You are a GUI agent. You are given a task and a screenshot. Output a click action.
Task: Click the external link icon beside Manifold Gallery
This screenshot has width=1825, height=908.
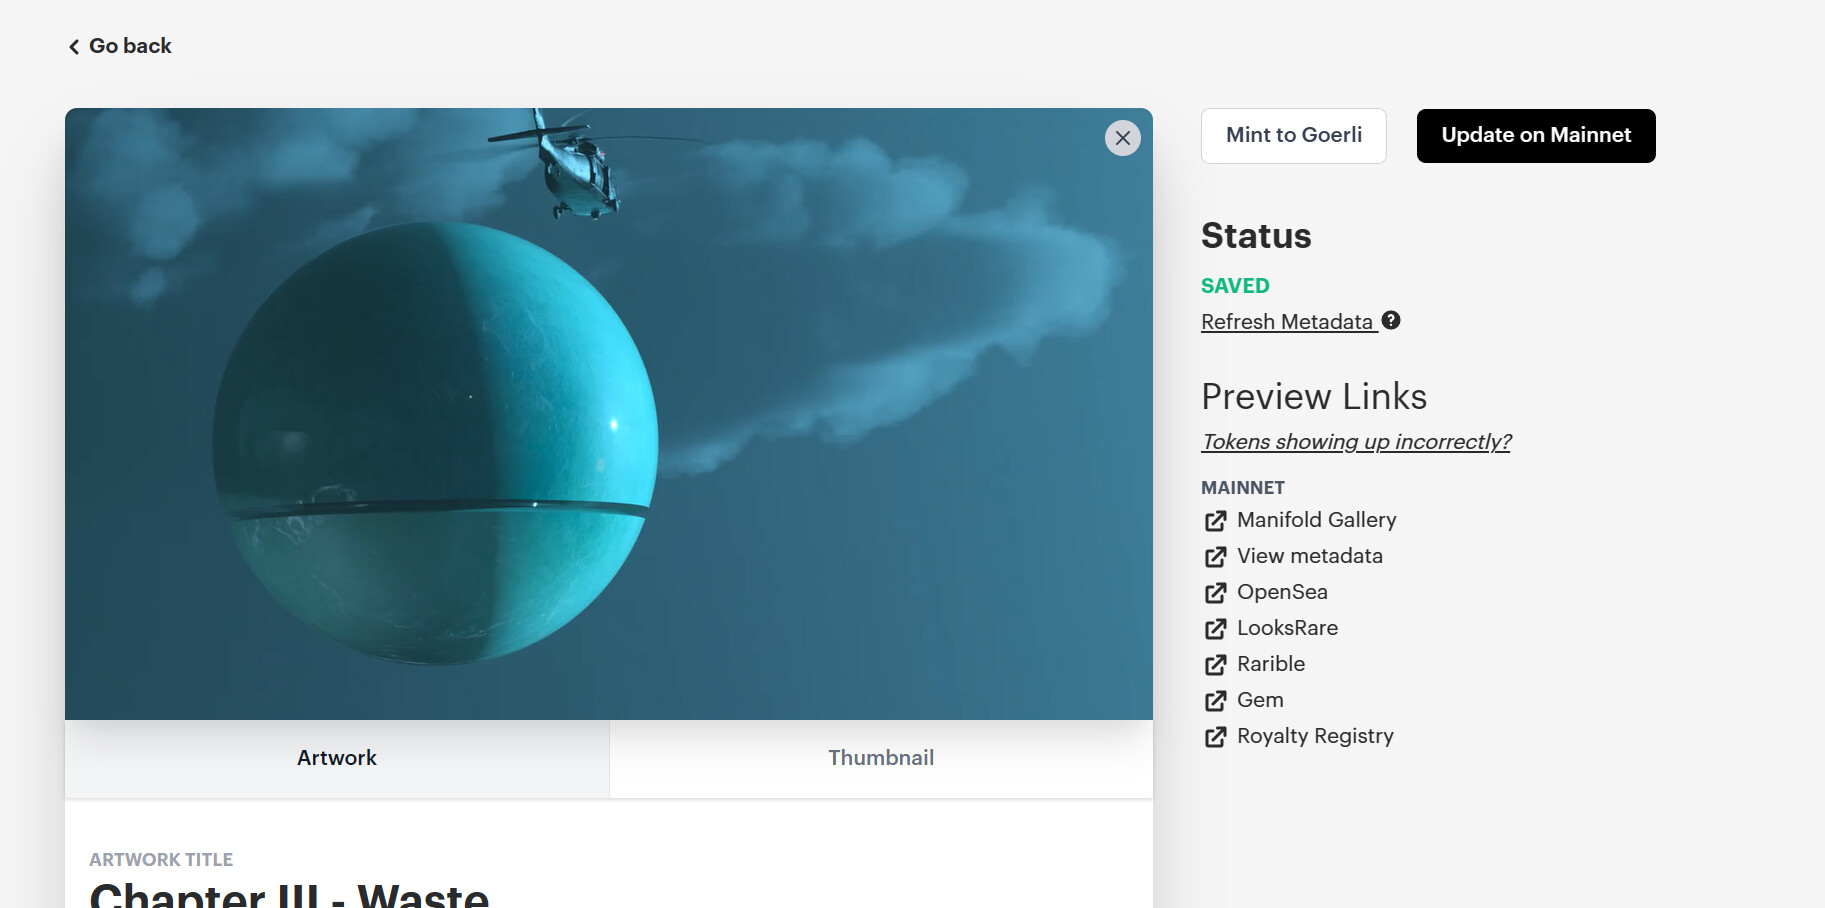pyautogui.click(x=1215, y=521)
